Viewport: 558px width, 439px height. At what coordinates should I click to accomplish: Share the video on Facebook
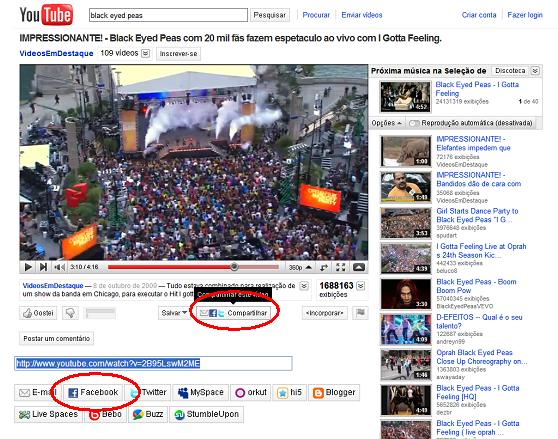click(93, 392)
